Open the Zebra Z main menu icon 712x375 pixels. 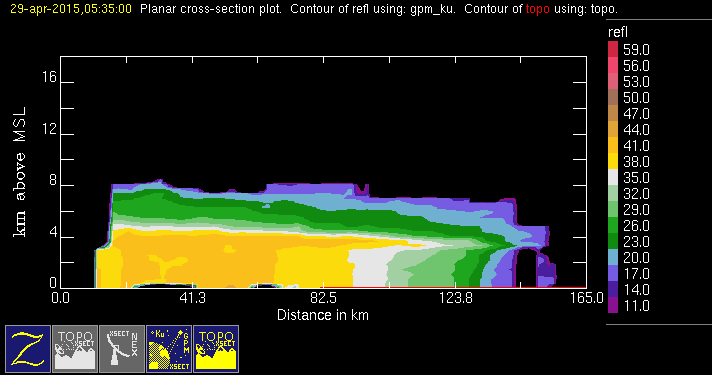(28, 349)
